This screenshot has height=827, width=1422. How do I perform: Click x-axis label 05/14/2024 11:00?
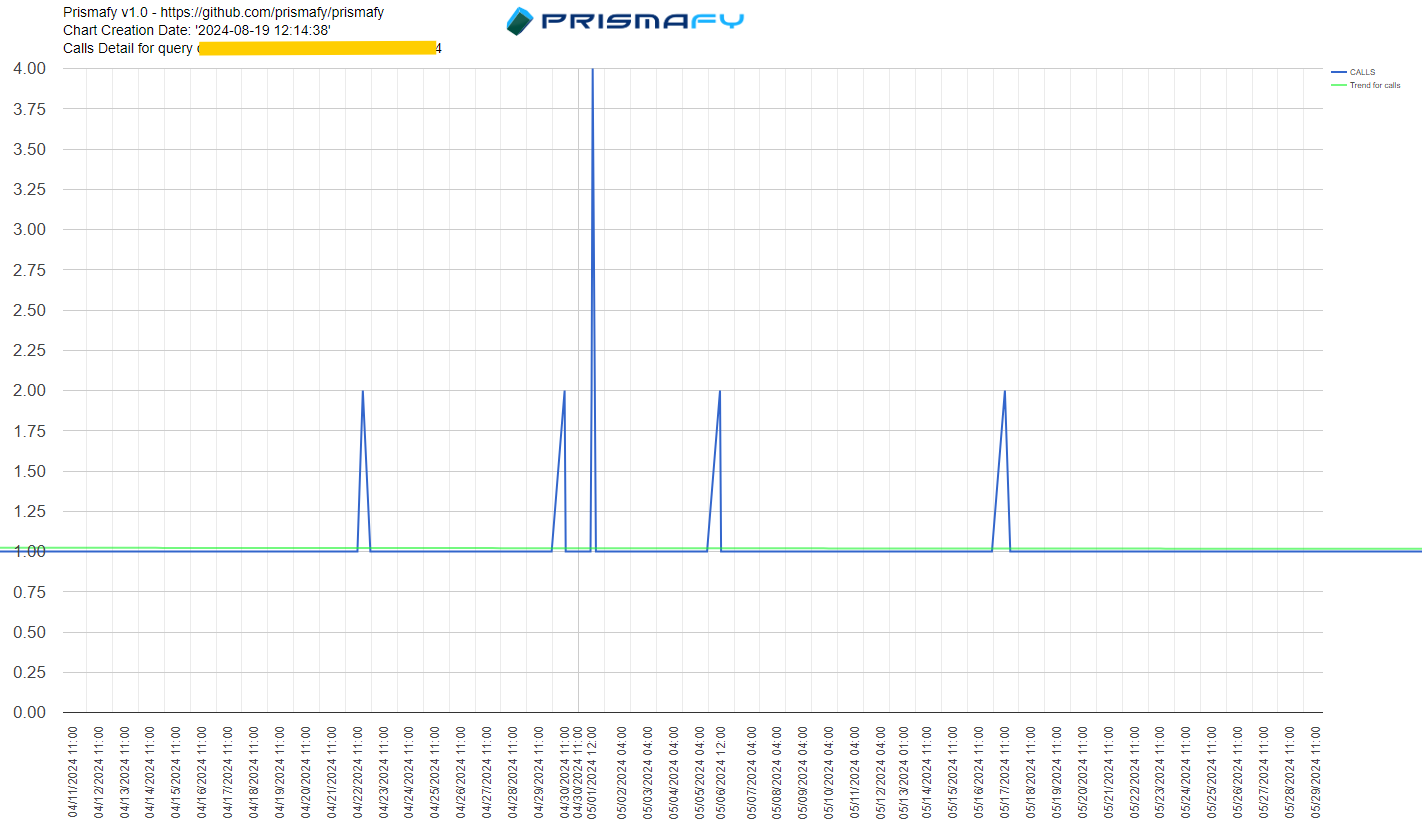pos(927,772)
